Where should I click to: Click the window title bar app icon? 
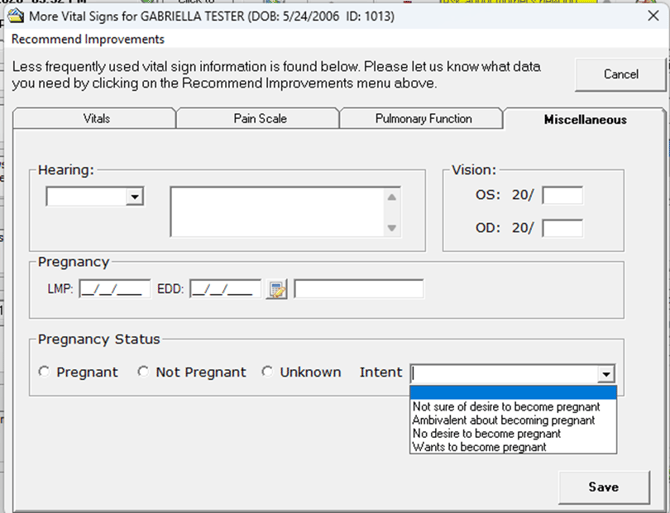(15, 17)
